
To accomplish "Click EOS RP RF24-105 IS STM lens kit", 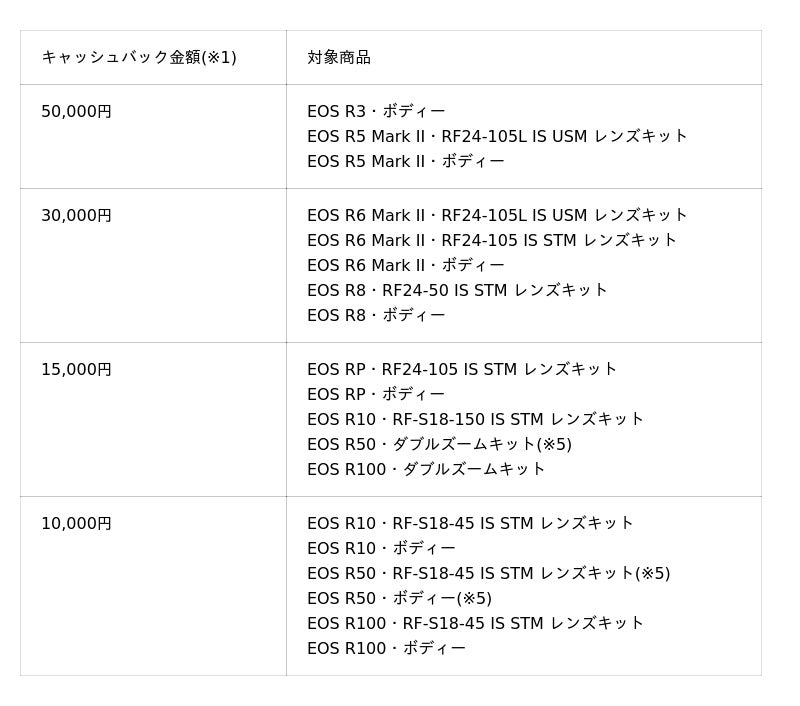I will 462,369.
